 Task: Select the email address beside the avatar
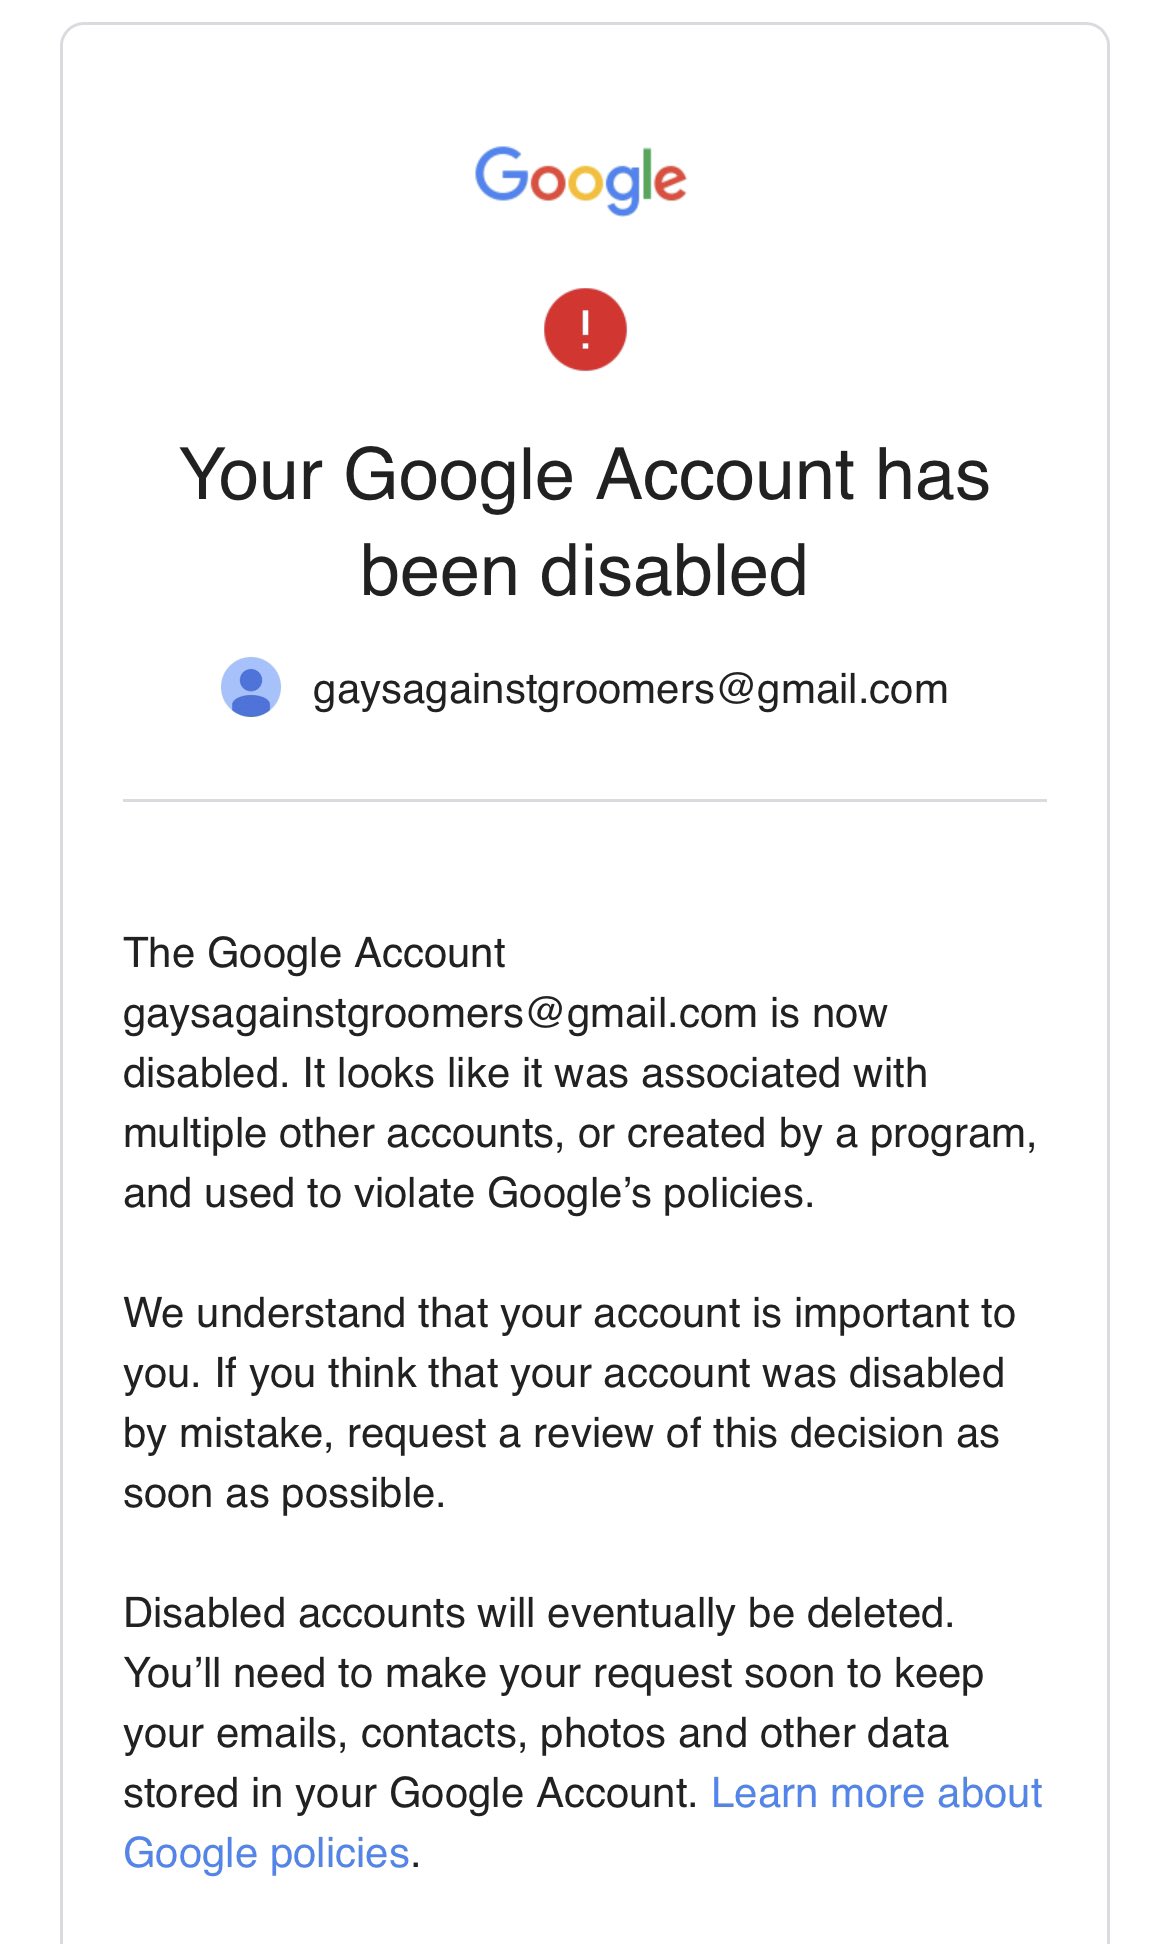coord(630,690)
